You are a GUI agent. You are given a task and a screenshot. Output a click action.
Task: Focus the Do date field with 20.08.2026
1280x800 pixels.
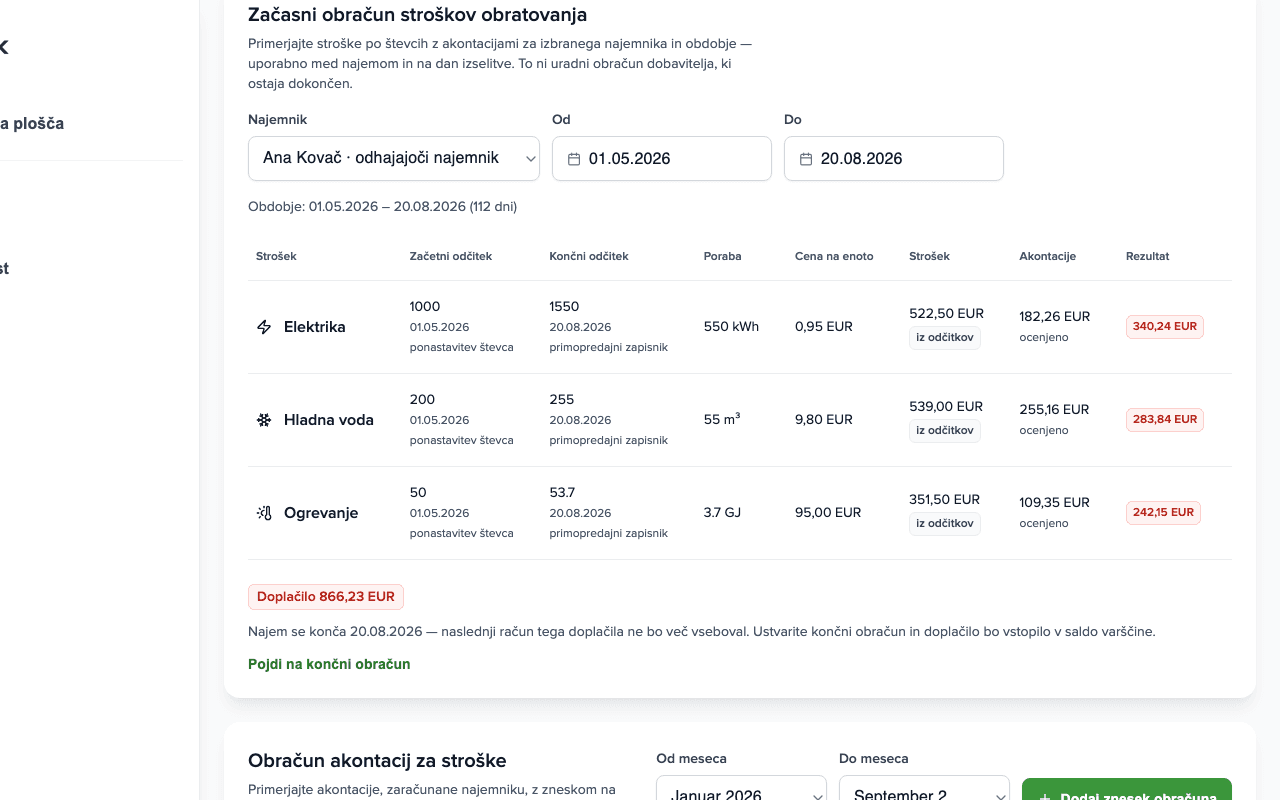[894, 158]
